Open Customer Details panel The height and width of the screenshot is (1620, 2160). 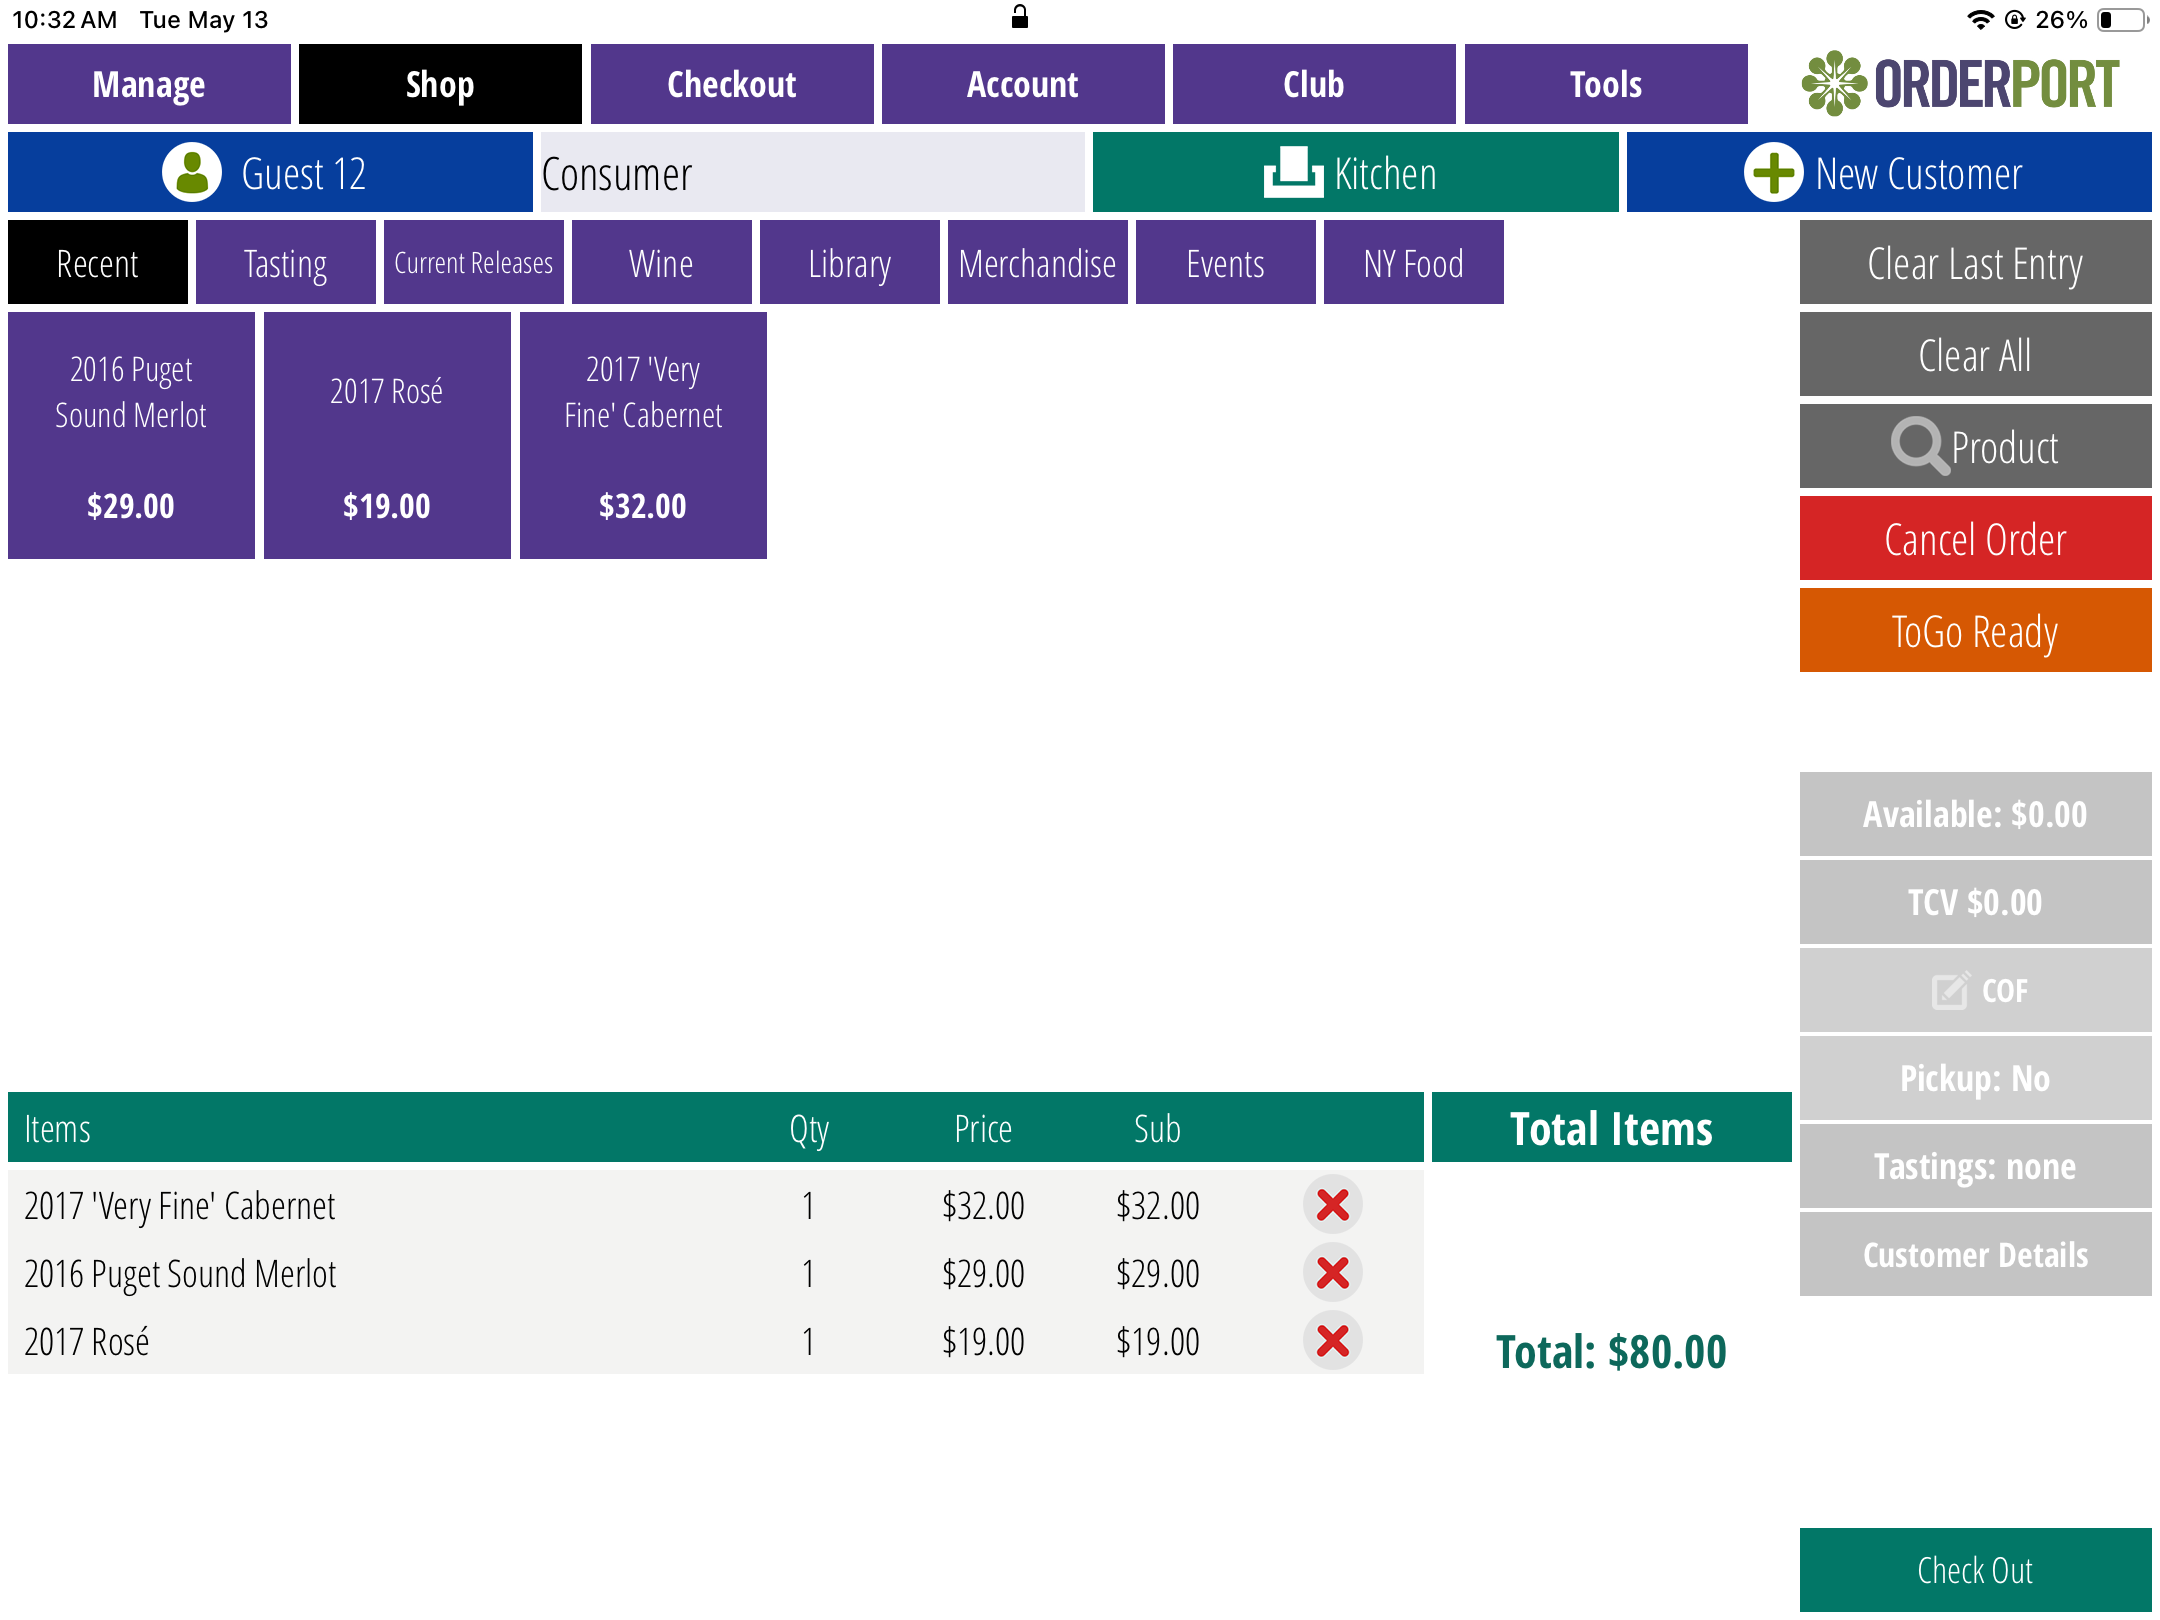tap(1974, 1254)
